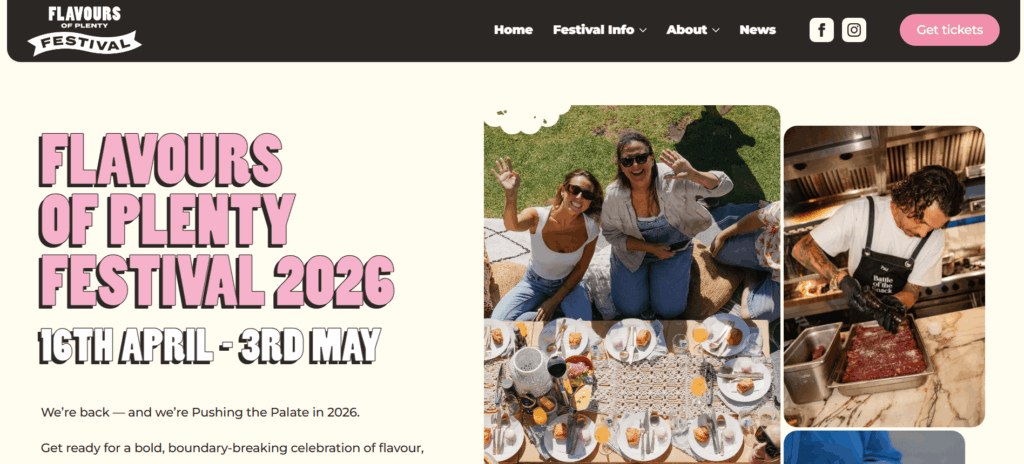The image size is (1024, 464).
Task: Click the white Festival ribbon banner in the logo
Action: [x=84, y=44]
